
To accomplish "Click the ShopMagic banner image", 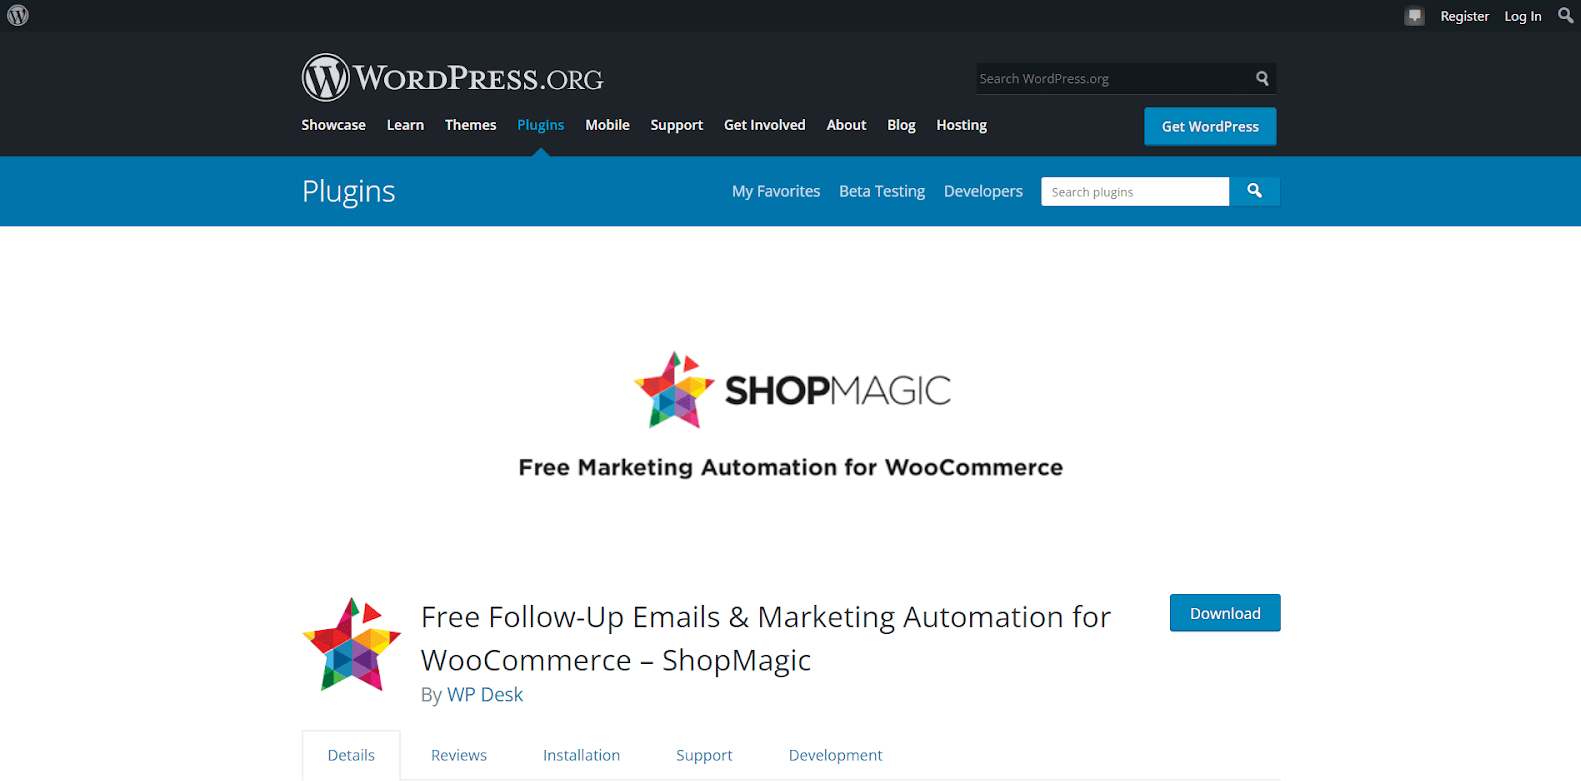I will coord(791,412).
